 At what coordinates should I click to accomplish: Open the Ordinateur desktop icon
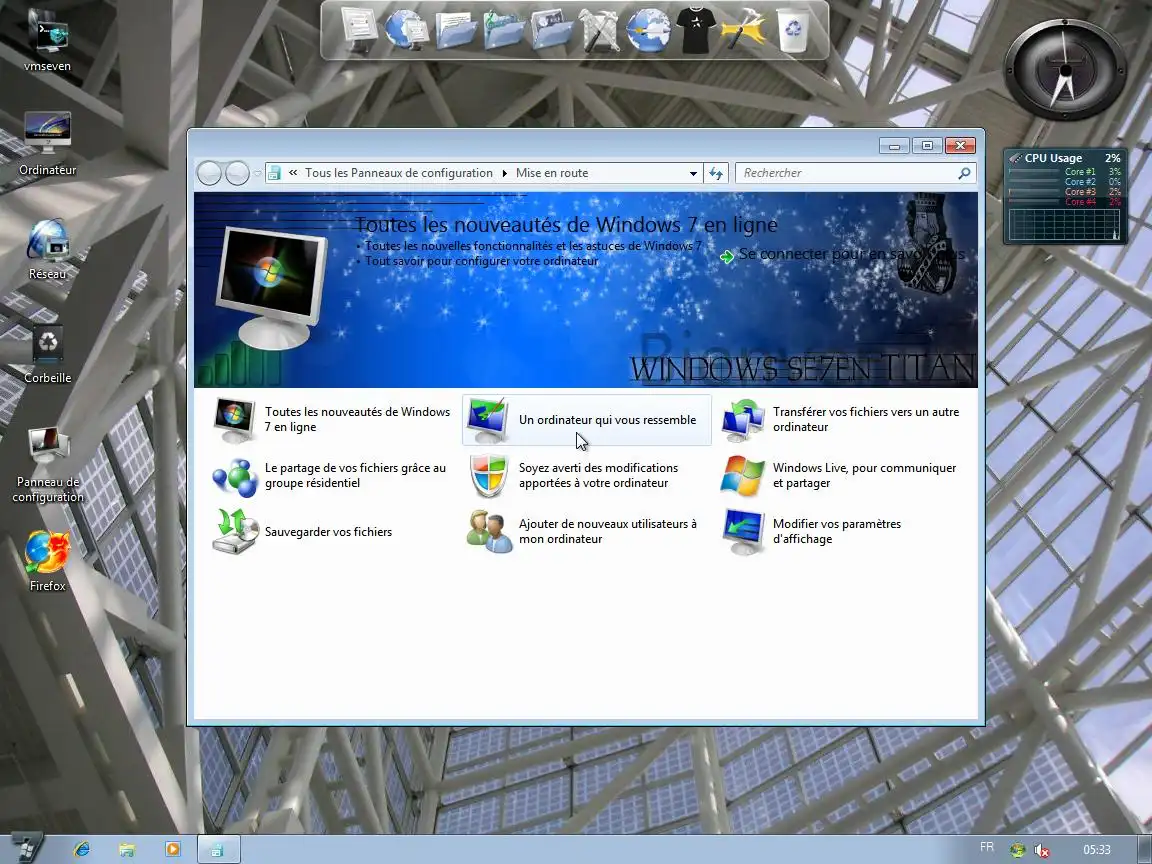coord(47,144)
